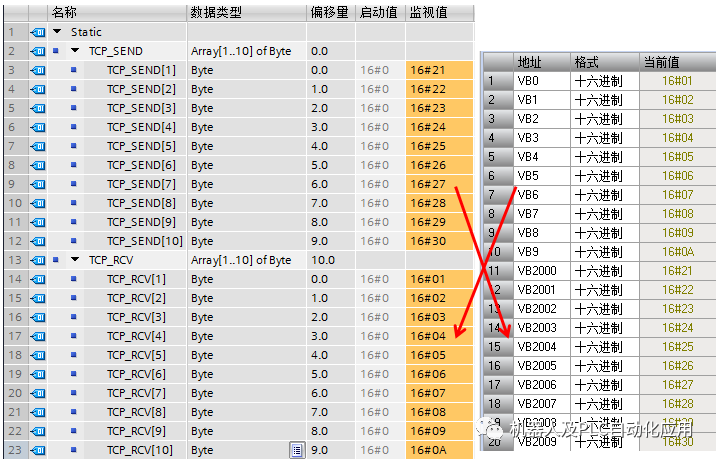Click monitor value 16#21 of TCP_SEND[1]
716x461 pixels.
pyautogui.click(x=439, y=70)
